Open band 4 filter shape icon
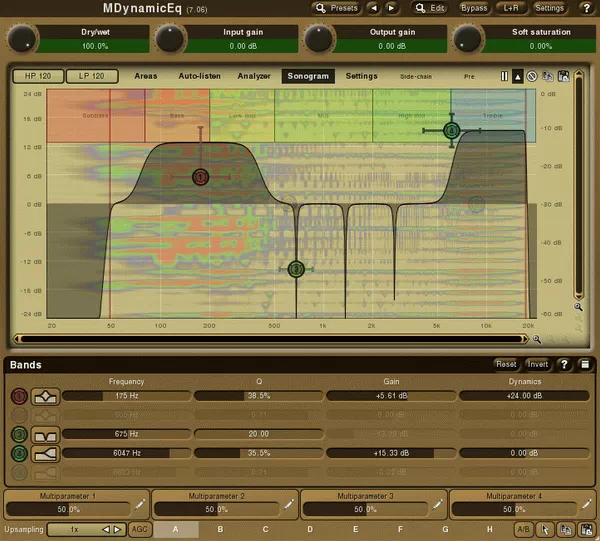 coord(46,453)
